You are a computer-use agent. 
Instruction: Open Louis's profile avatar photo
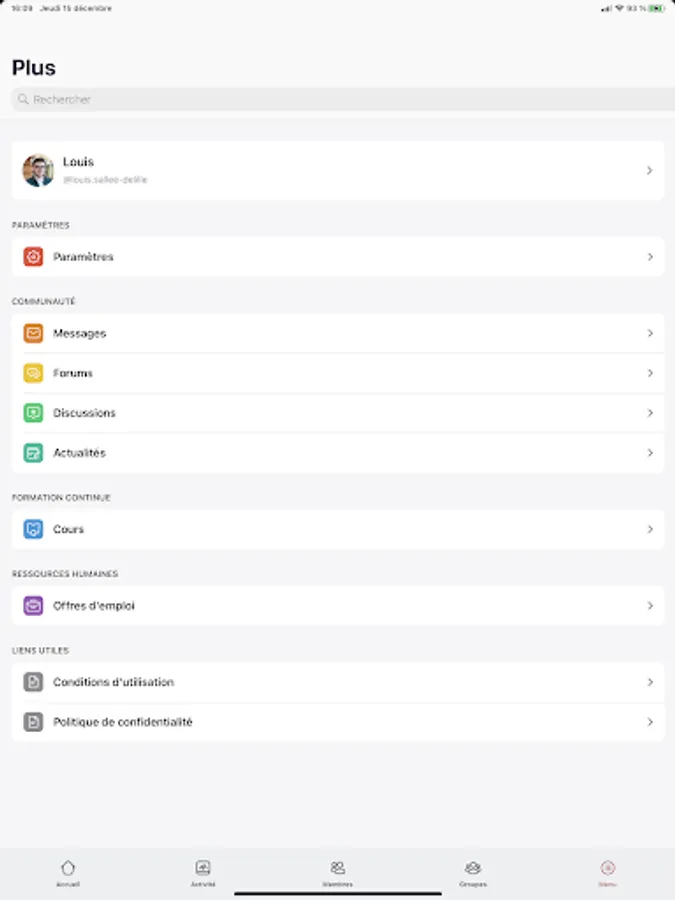(38, 170)
